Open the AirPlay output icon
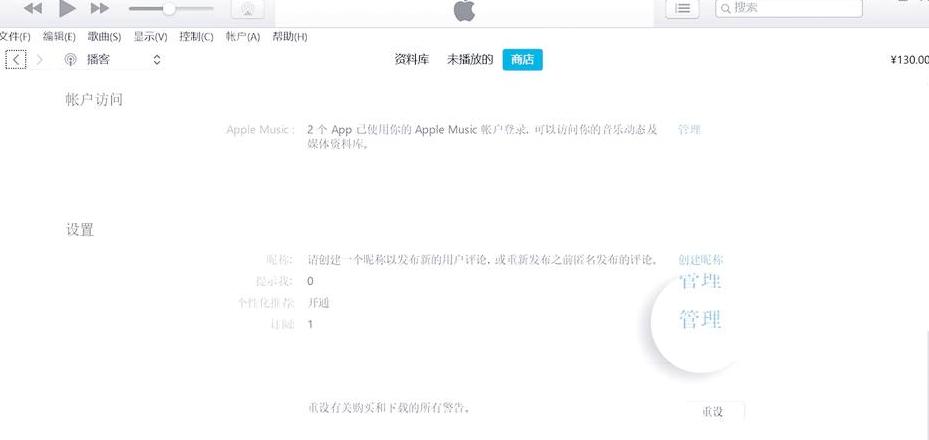Image resolution: width=929 pixels, height=440 pixels. [248, 8]
